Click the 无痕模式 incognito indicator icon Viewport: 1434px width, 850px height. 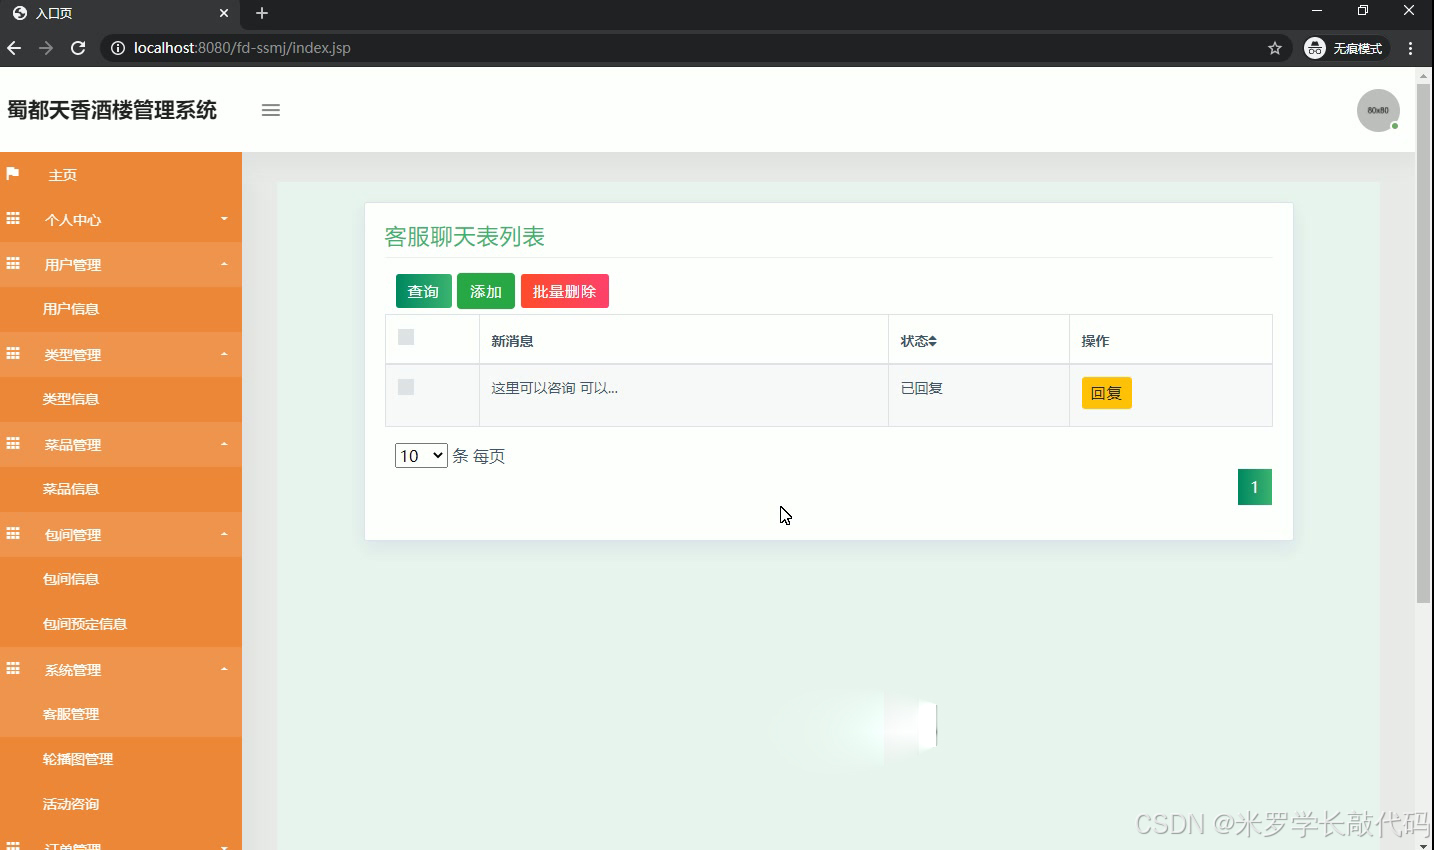pyautogui.click(x=1314, y=47)
